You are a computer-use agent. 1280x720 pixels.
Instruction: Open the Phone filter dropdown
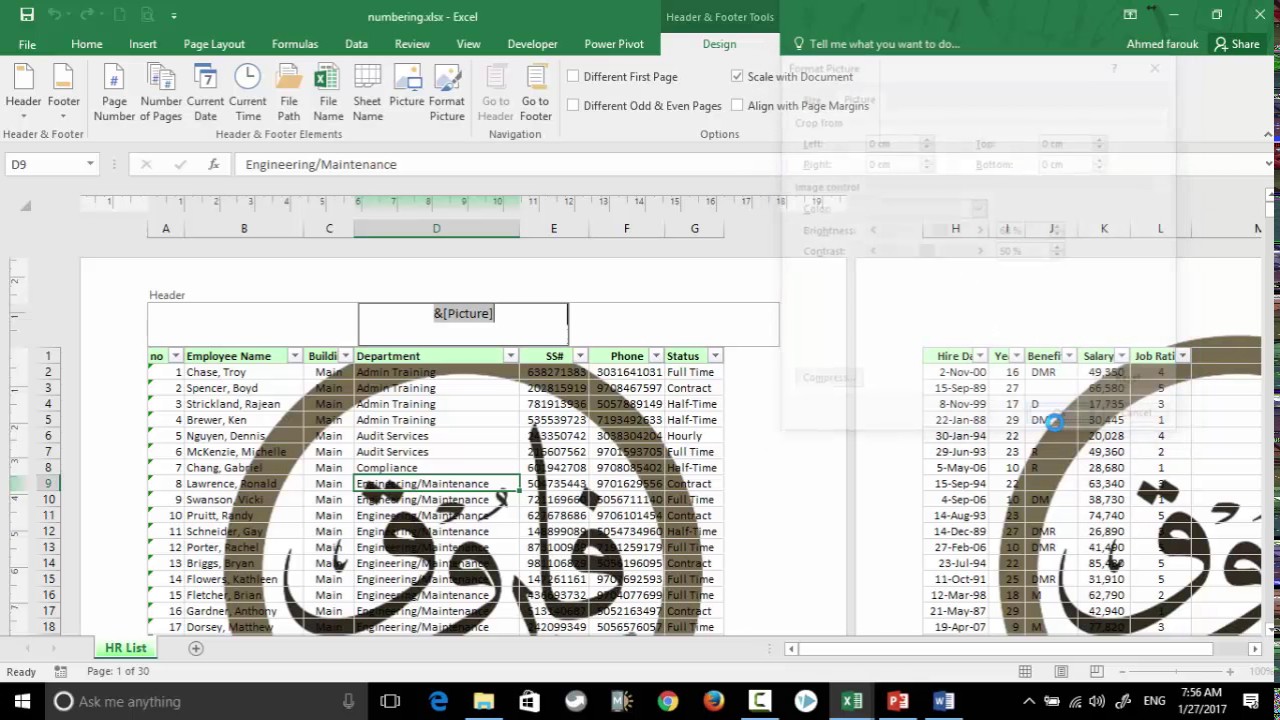pyautogui.click(x=655, y=356)
